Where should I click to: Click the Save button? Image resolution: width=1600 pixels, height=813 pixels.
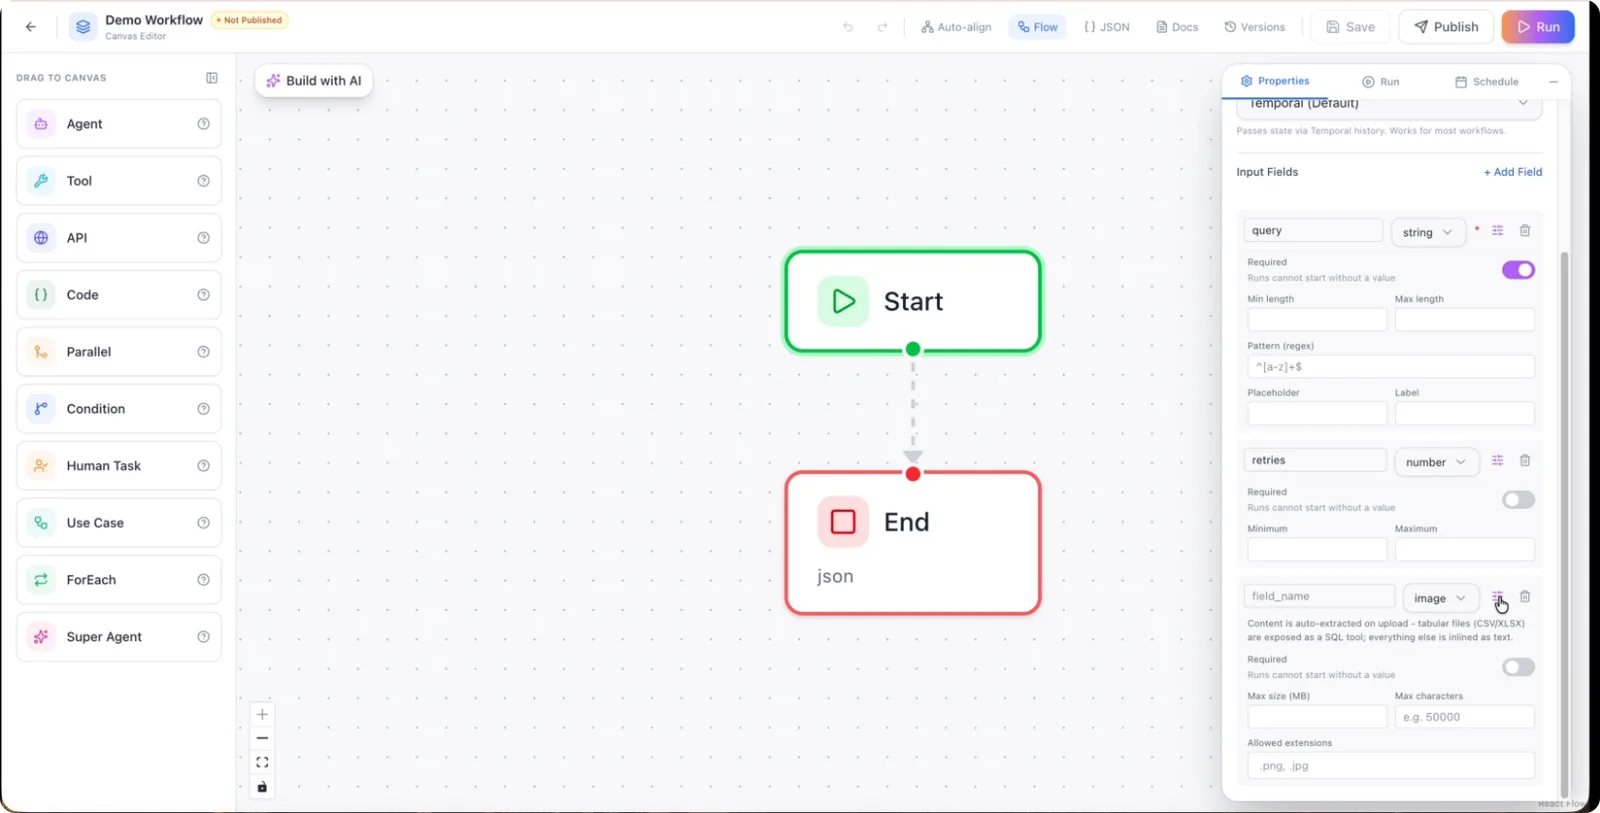pos(1350,27)
